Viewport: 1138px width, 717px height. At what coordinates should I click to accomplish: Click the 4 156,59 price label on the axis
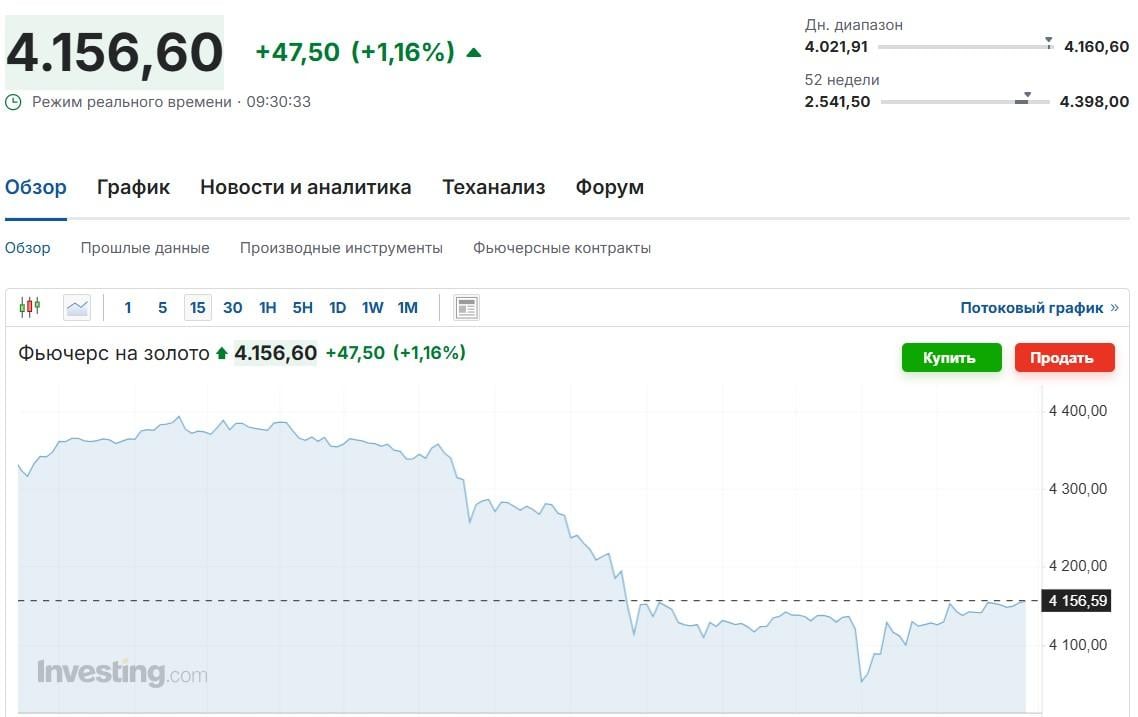(x=1075, y=601)
